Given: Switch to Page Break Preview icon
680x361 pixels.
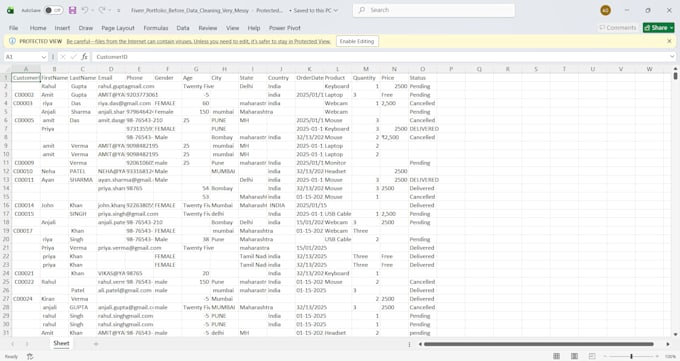Looking at the screenshot, I should click(x=592, y=356).
